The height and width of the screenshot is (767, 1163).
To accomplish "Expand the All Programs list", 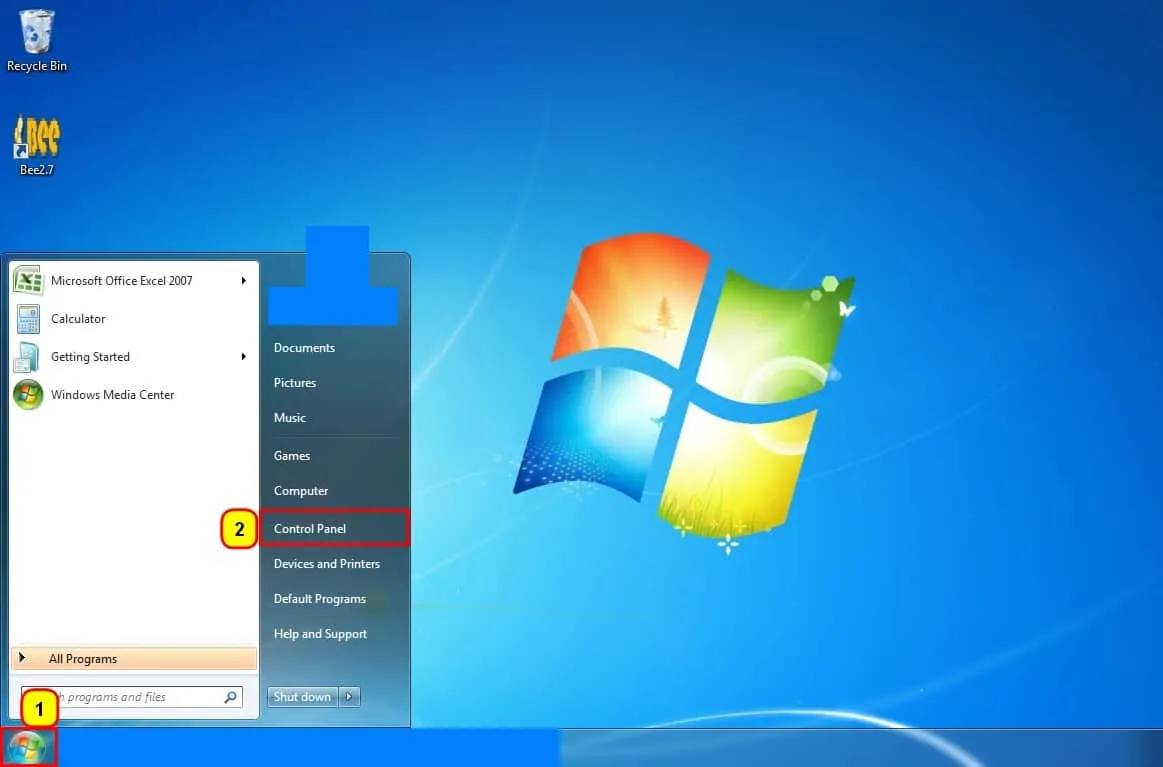I will (x=134, y=659).
